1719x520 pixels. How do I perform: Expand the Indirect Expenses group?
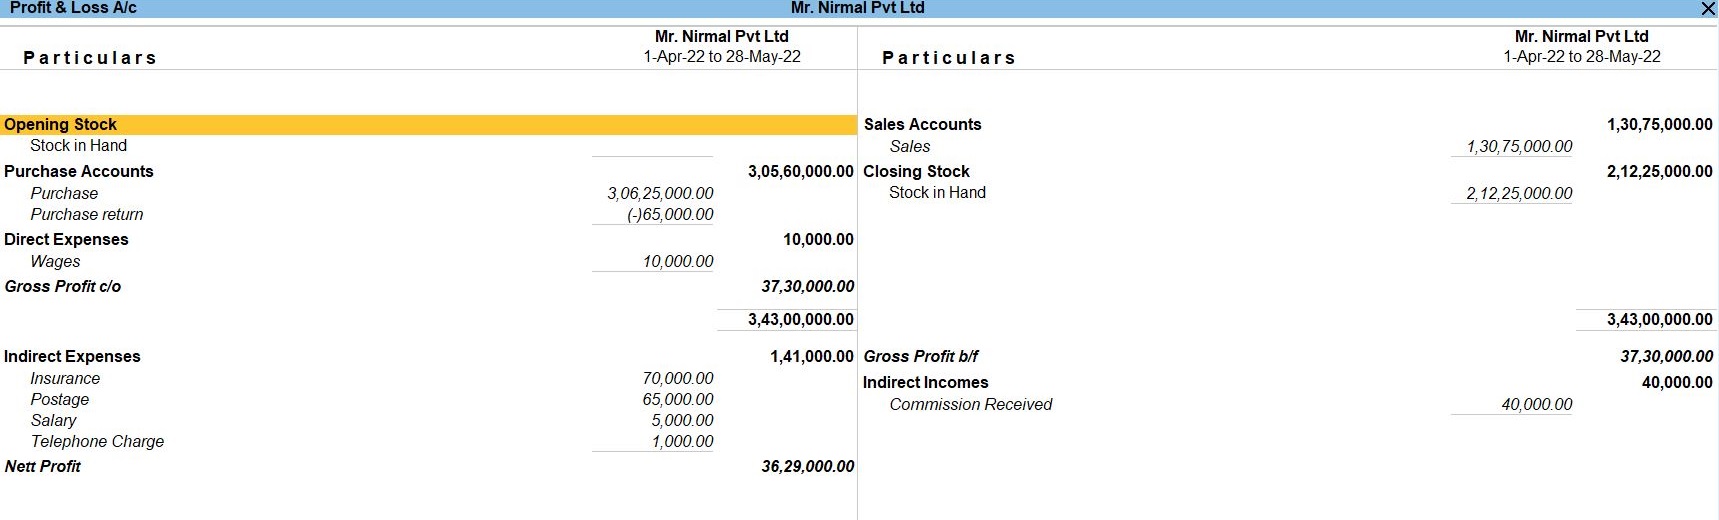coord(72,357)
